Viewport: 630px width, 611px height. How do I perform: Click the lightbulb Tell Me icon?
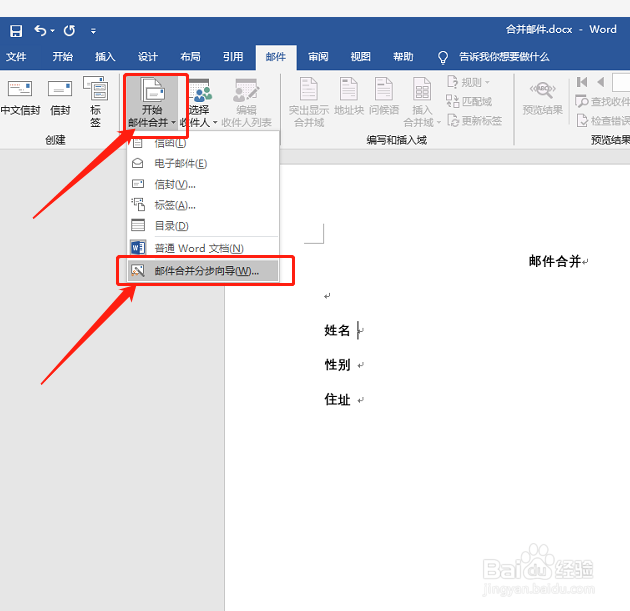443,57
